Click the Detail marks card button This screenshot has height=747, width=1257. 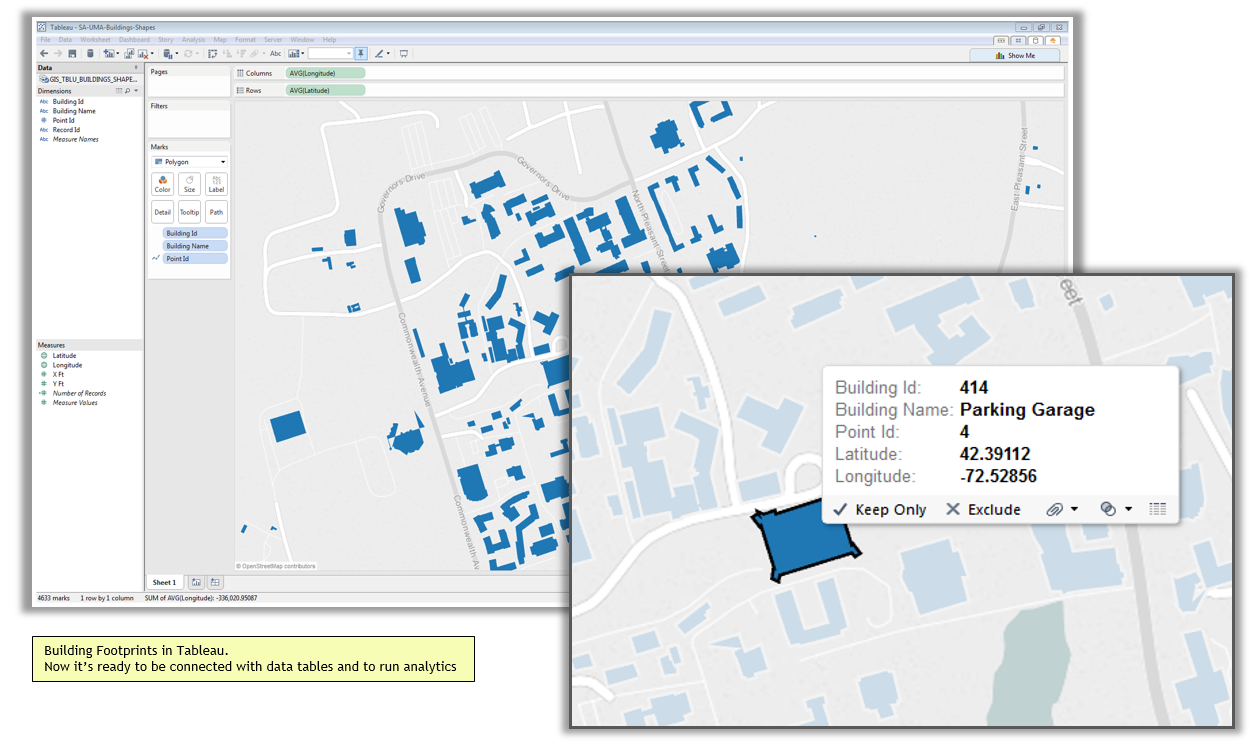click(163, 211)
